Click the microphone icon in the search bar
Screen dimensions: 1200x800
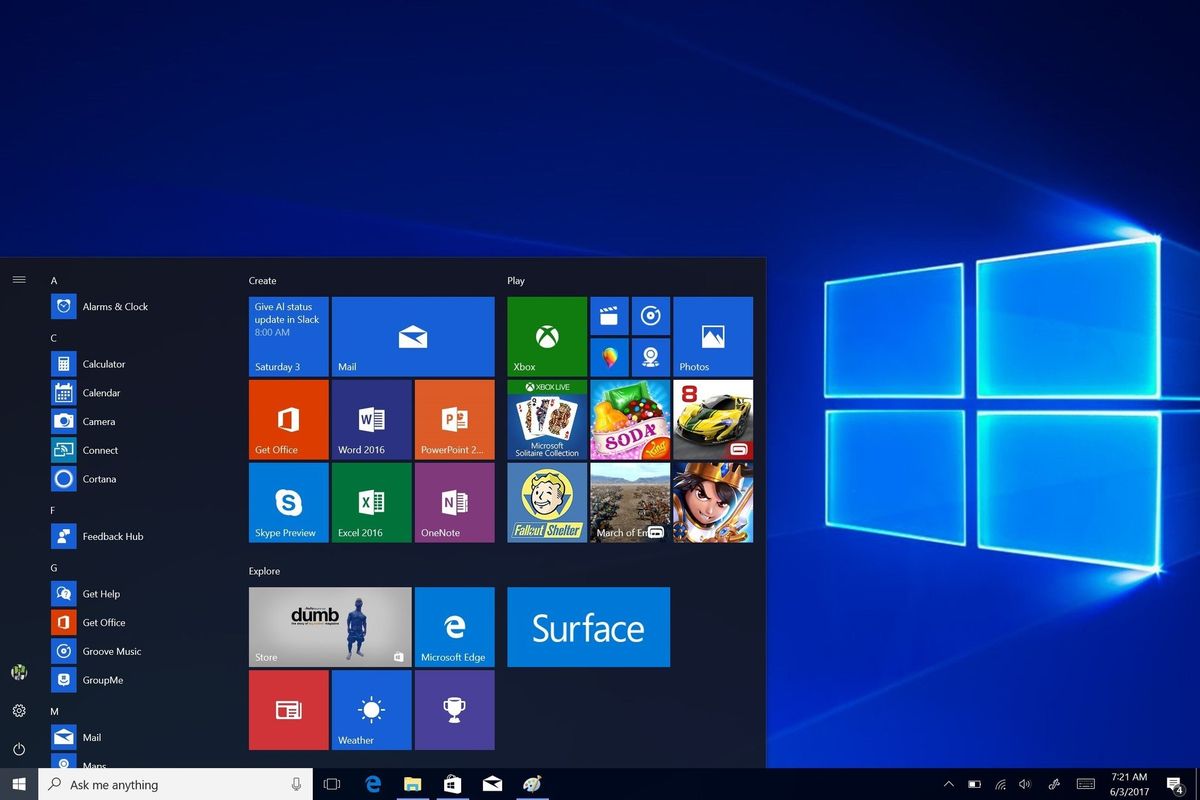[296, 784]
